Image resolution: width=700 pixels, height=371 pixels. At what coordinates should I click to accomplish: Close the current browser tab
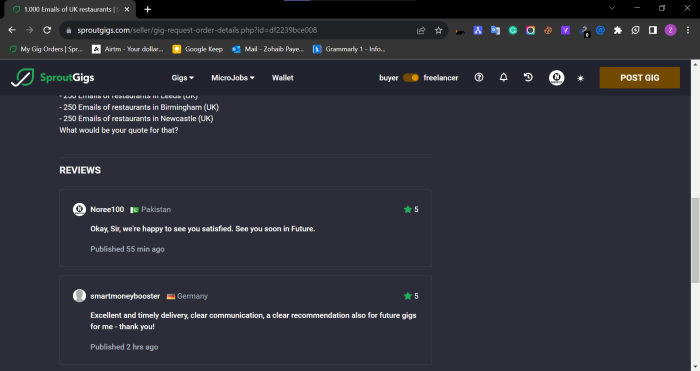(127, 9)
